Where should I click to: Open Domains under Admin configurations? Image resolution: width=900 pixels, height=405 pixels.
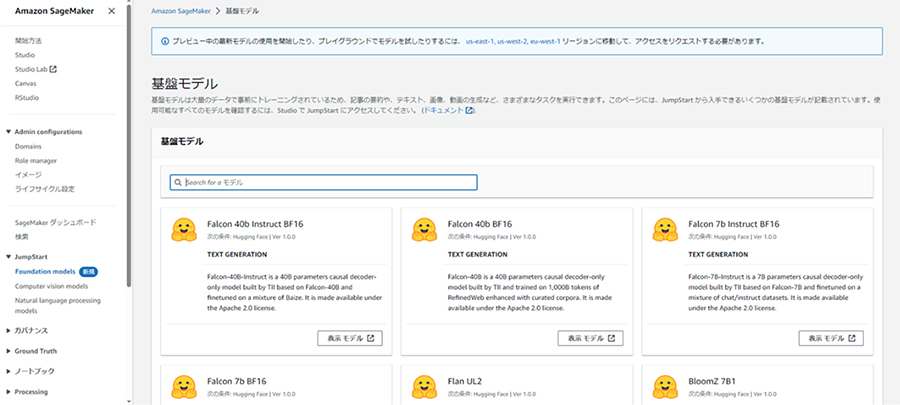(28, 146)
